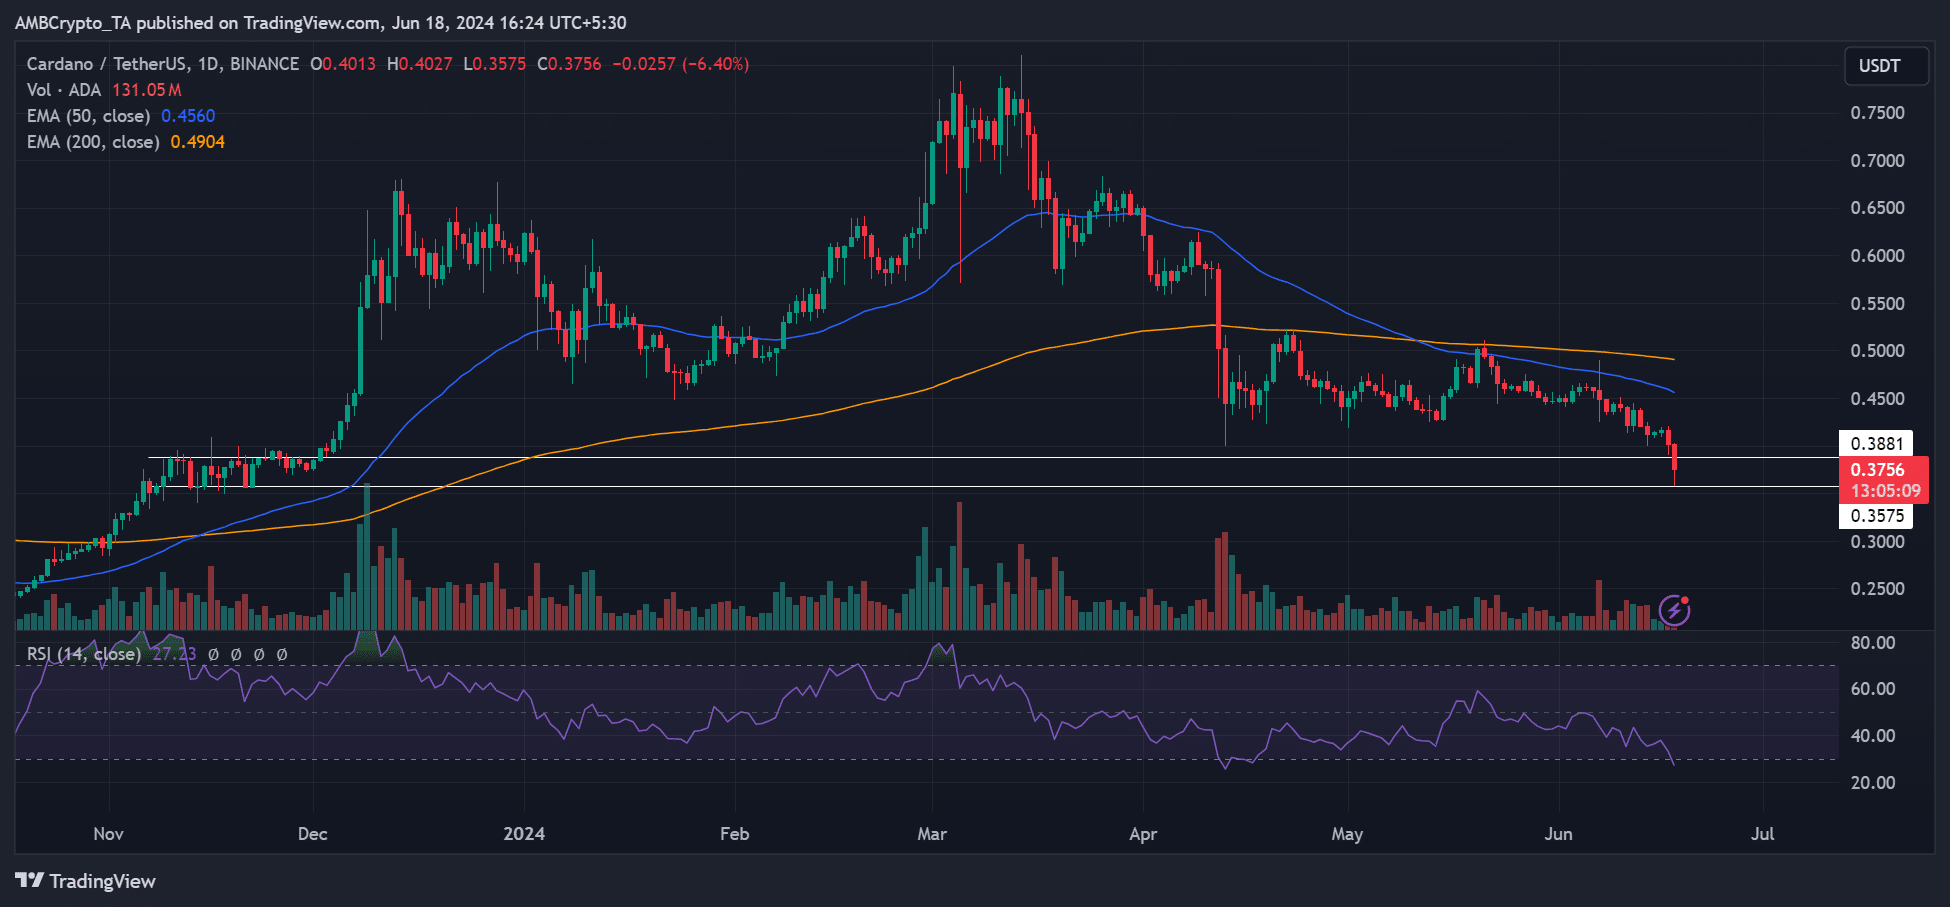Select the EMA (200, close) legend
This screenshot has height=907, width=1950.
pos(93,142)
